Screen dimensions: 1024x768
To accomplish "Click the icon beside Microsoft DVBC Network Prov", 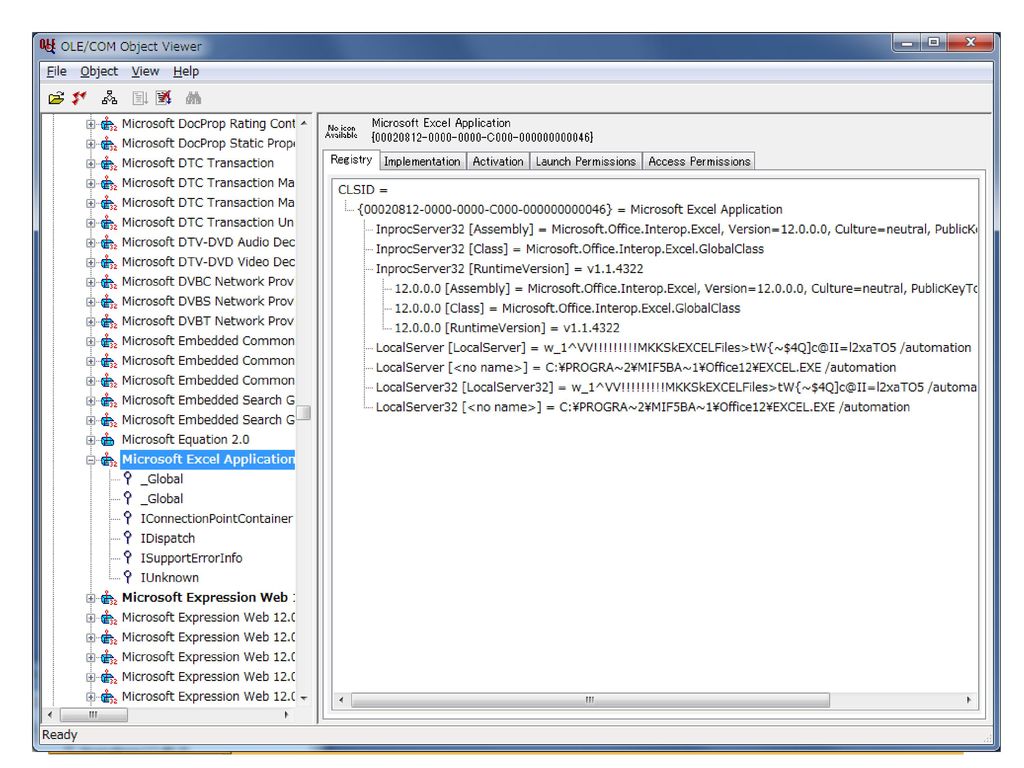I will tap(108, 282).
